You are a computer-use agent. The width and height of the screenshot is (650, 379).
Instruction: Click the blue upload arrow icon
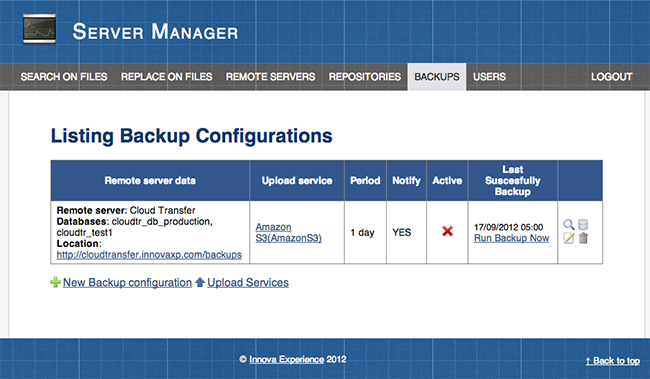click(200, 282)
